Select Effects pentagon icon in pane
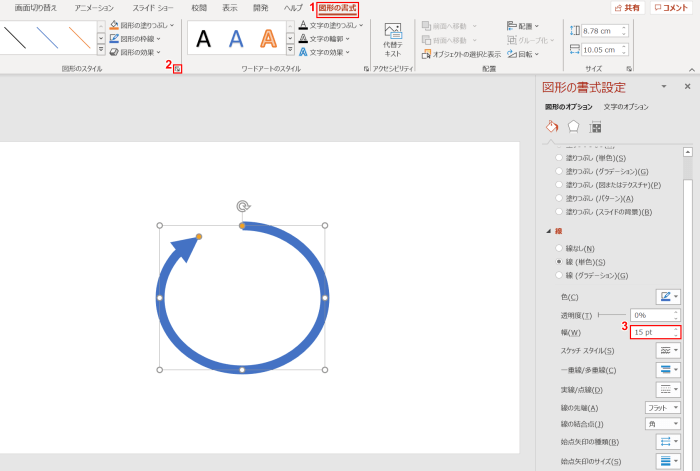The width and height of the screenshot is (700, 471). [573, 127]
